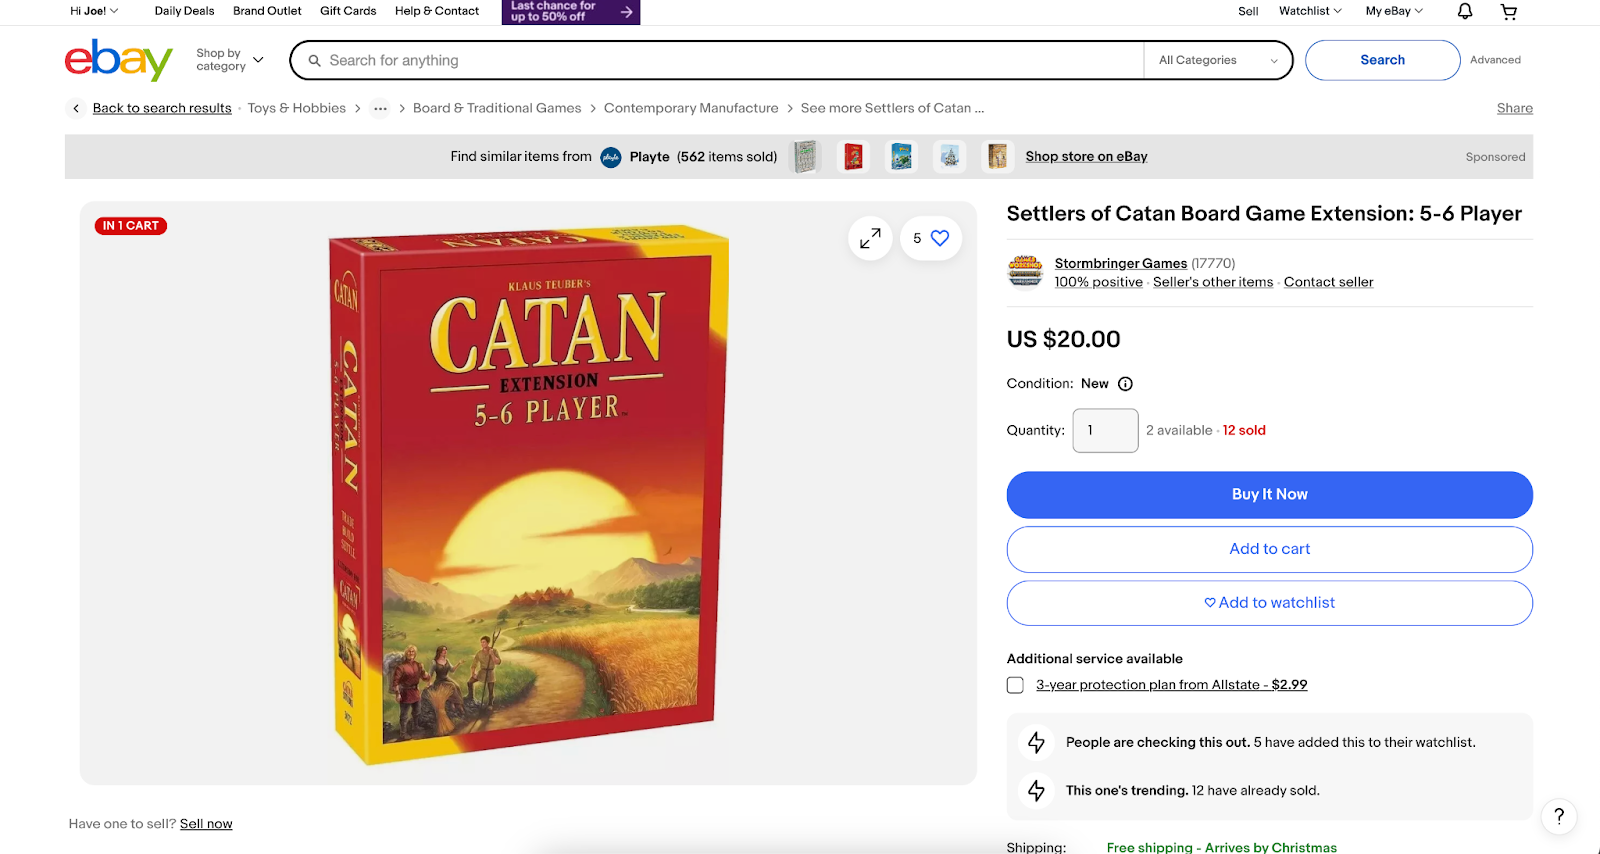Viewport: 1600px width, 854px height.
Task: Open the Shop by category dropdown
Action: [230, 60]
